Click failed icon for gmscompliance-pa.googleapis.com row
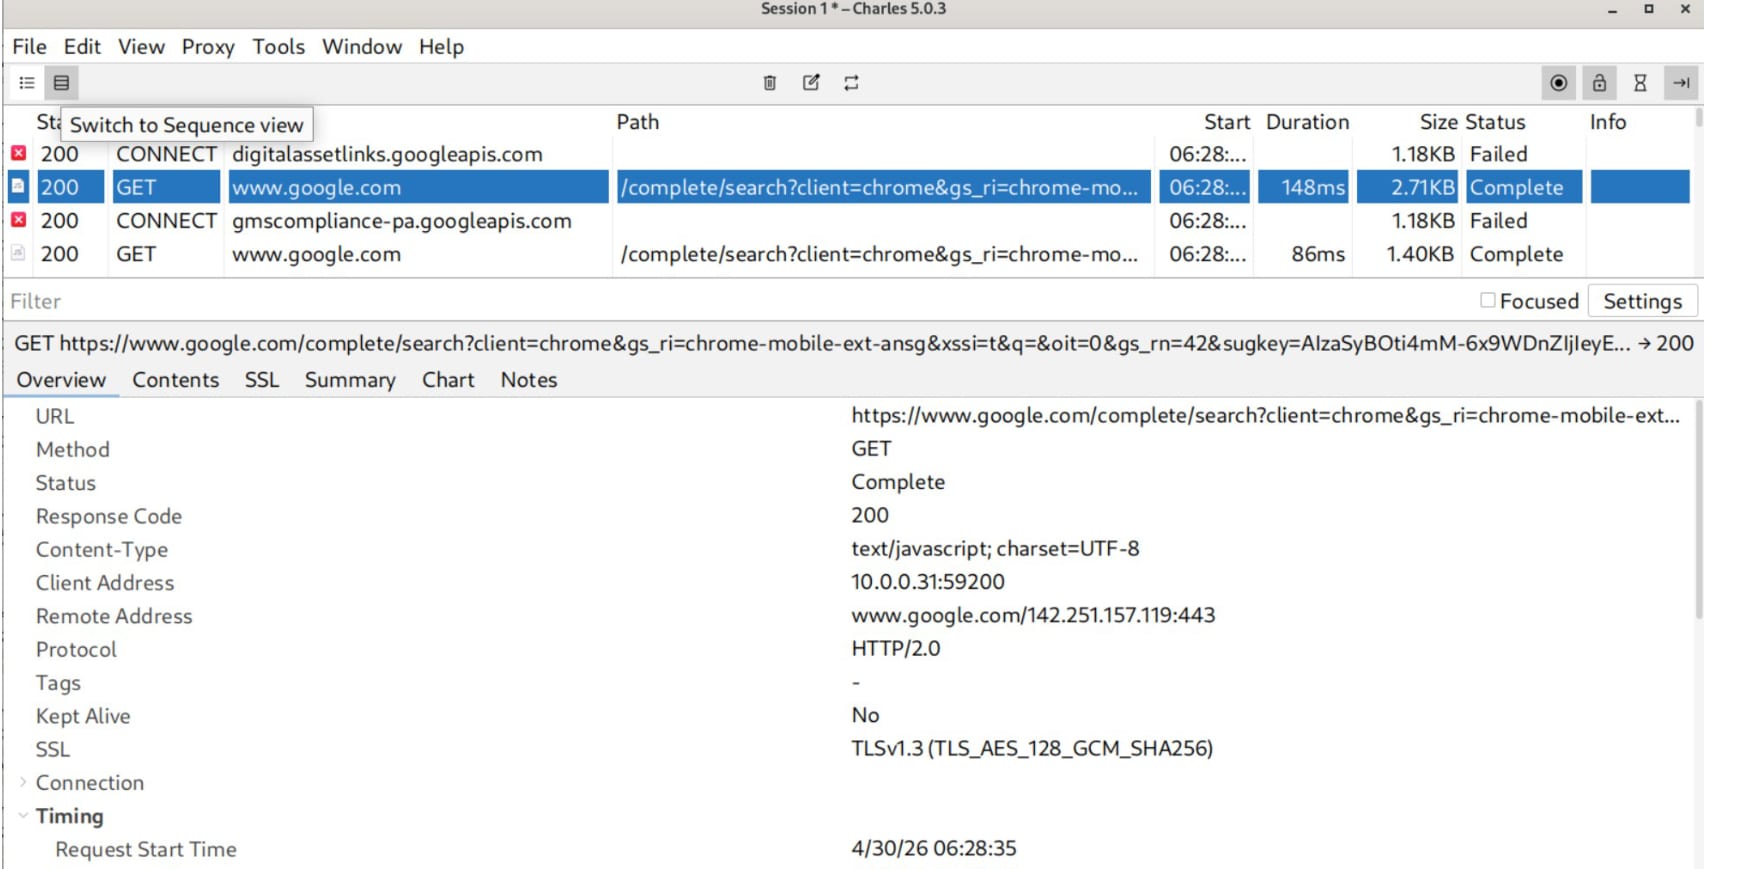Screen dimensions: 1760x869 pyautogui.click(x=18, y=220)
